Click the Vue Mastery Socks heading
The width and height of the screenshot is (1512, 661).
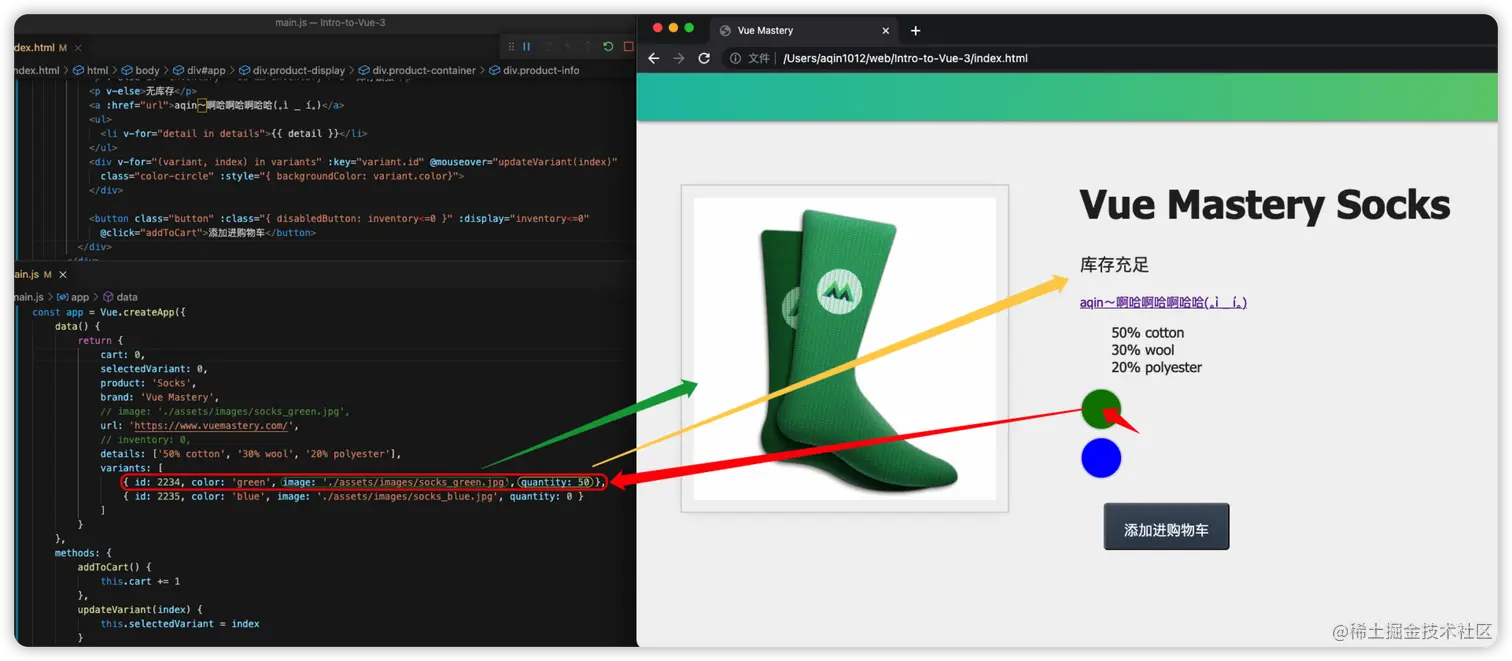[x=1265, y=205]
